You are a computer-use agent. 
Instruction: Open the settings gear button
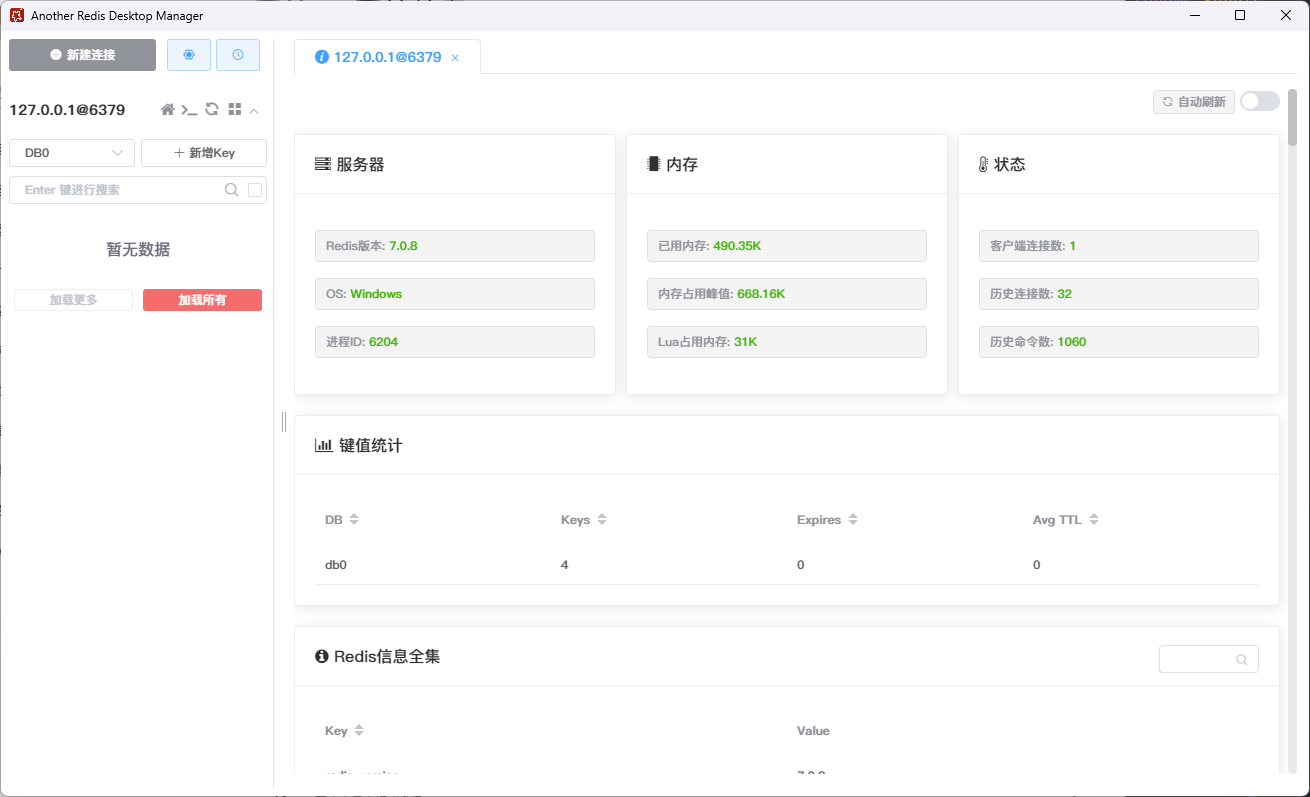coord(189,55)
